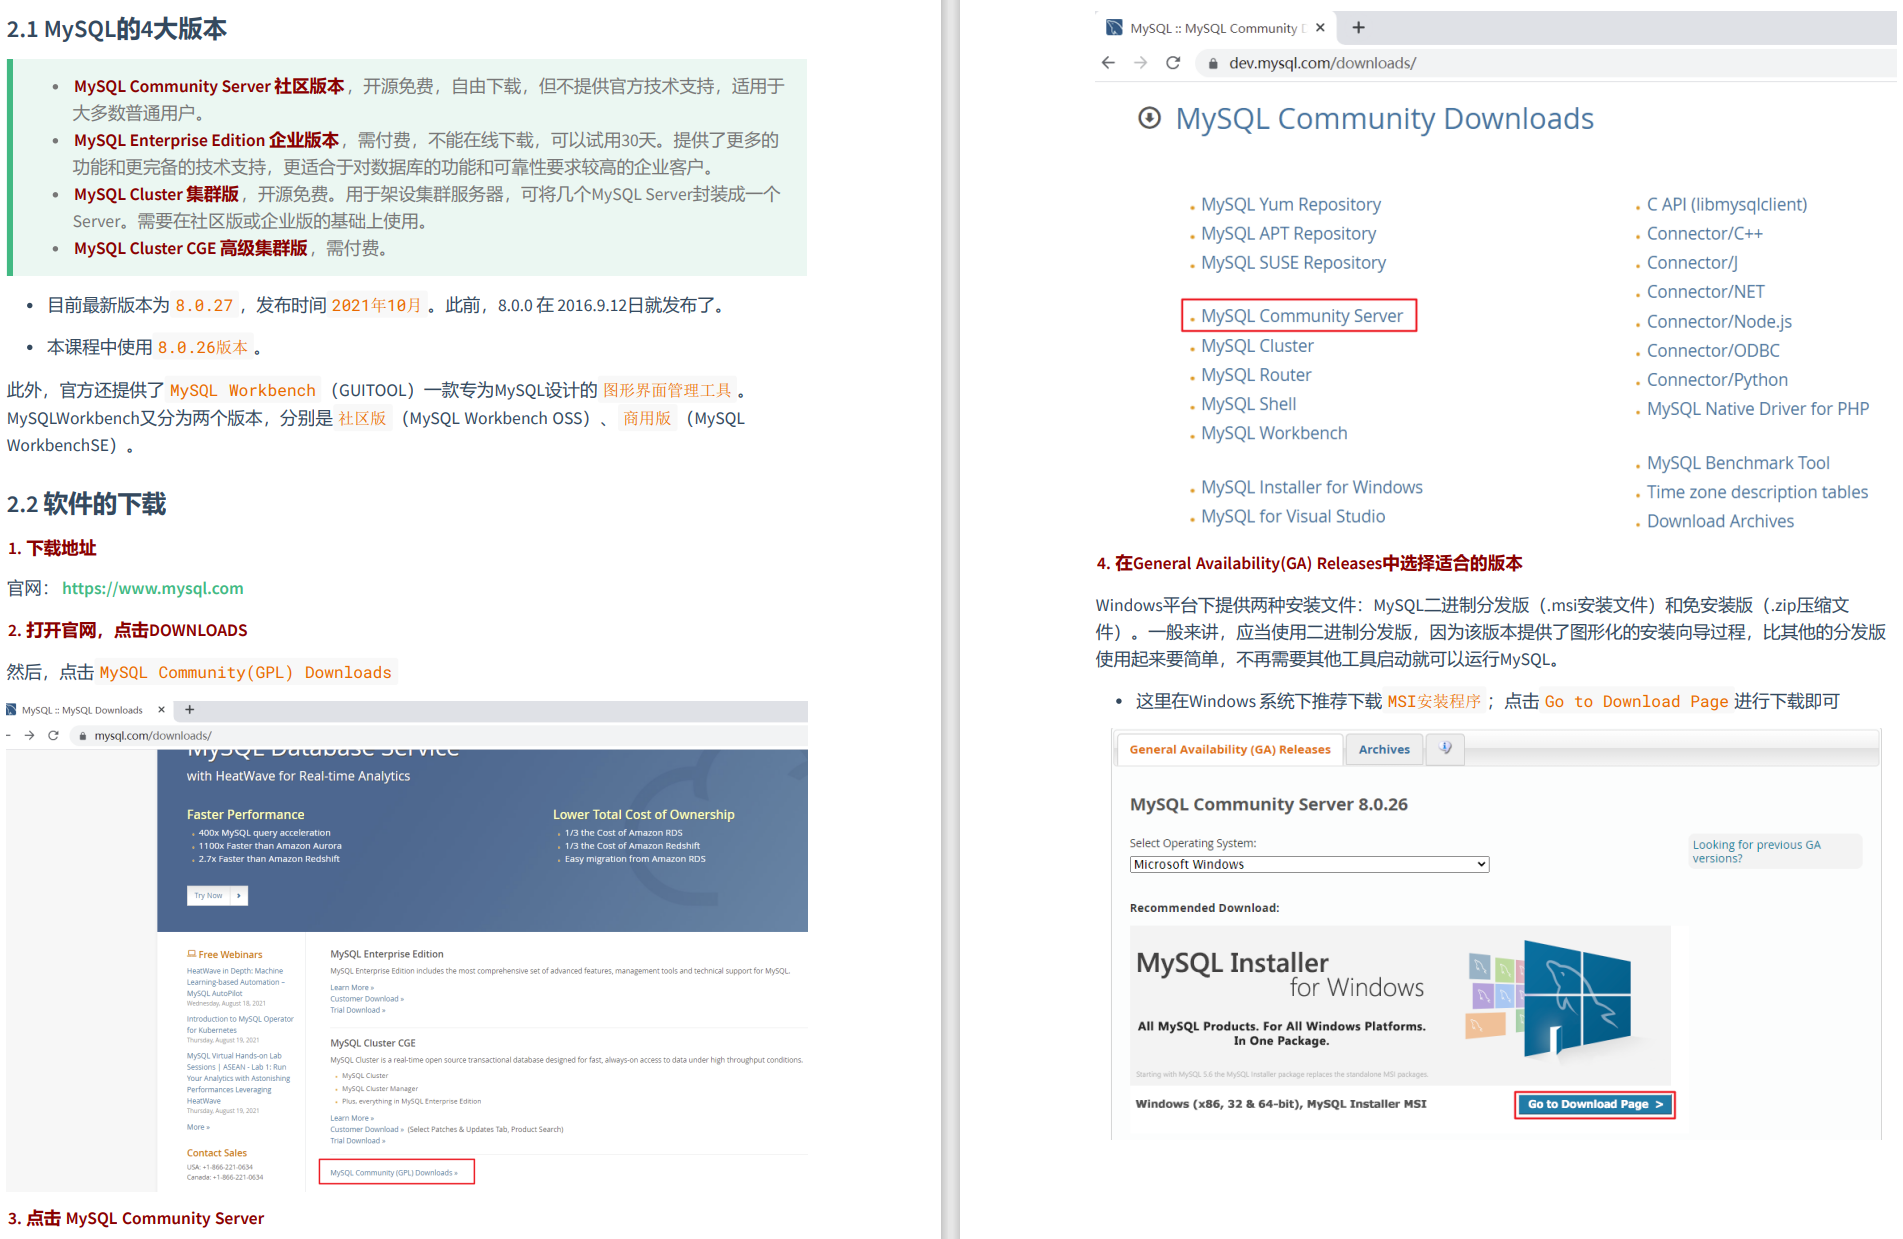Click the 2.2 软件的下载 section heading
Image resolution: width=1903 pixels, height=1239 pixels.
pos(87,504)
